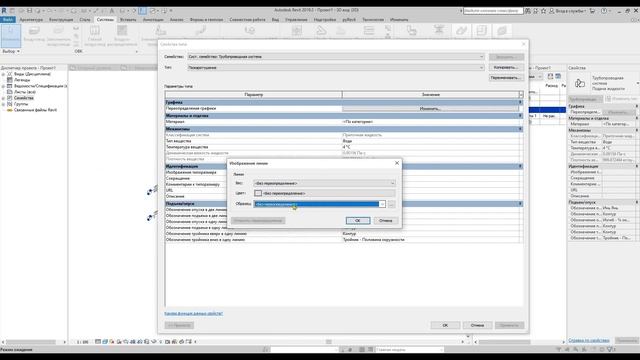
Task: Open the Вес line weight dropdown
Action: click(324, 183)
